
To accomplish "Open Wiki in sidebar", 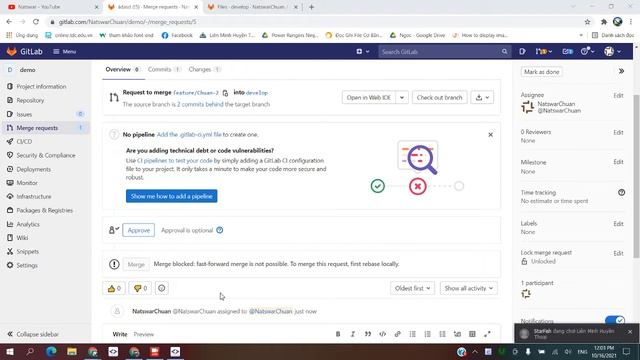I will (22, 238).
